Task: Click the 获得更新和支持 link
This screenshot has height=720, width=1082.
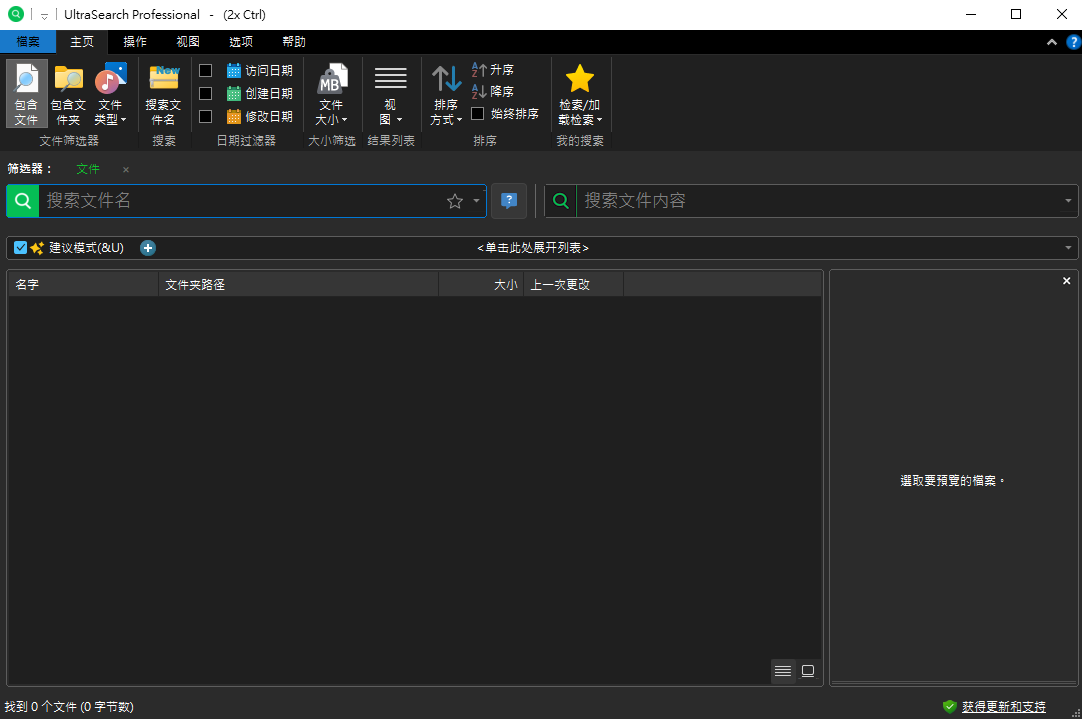Action: pyautogui.click(x=1003, y=707)
